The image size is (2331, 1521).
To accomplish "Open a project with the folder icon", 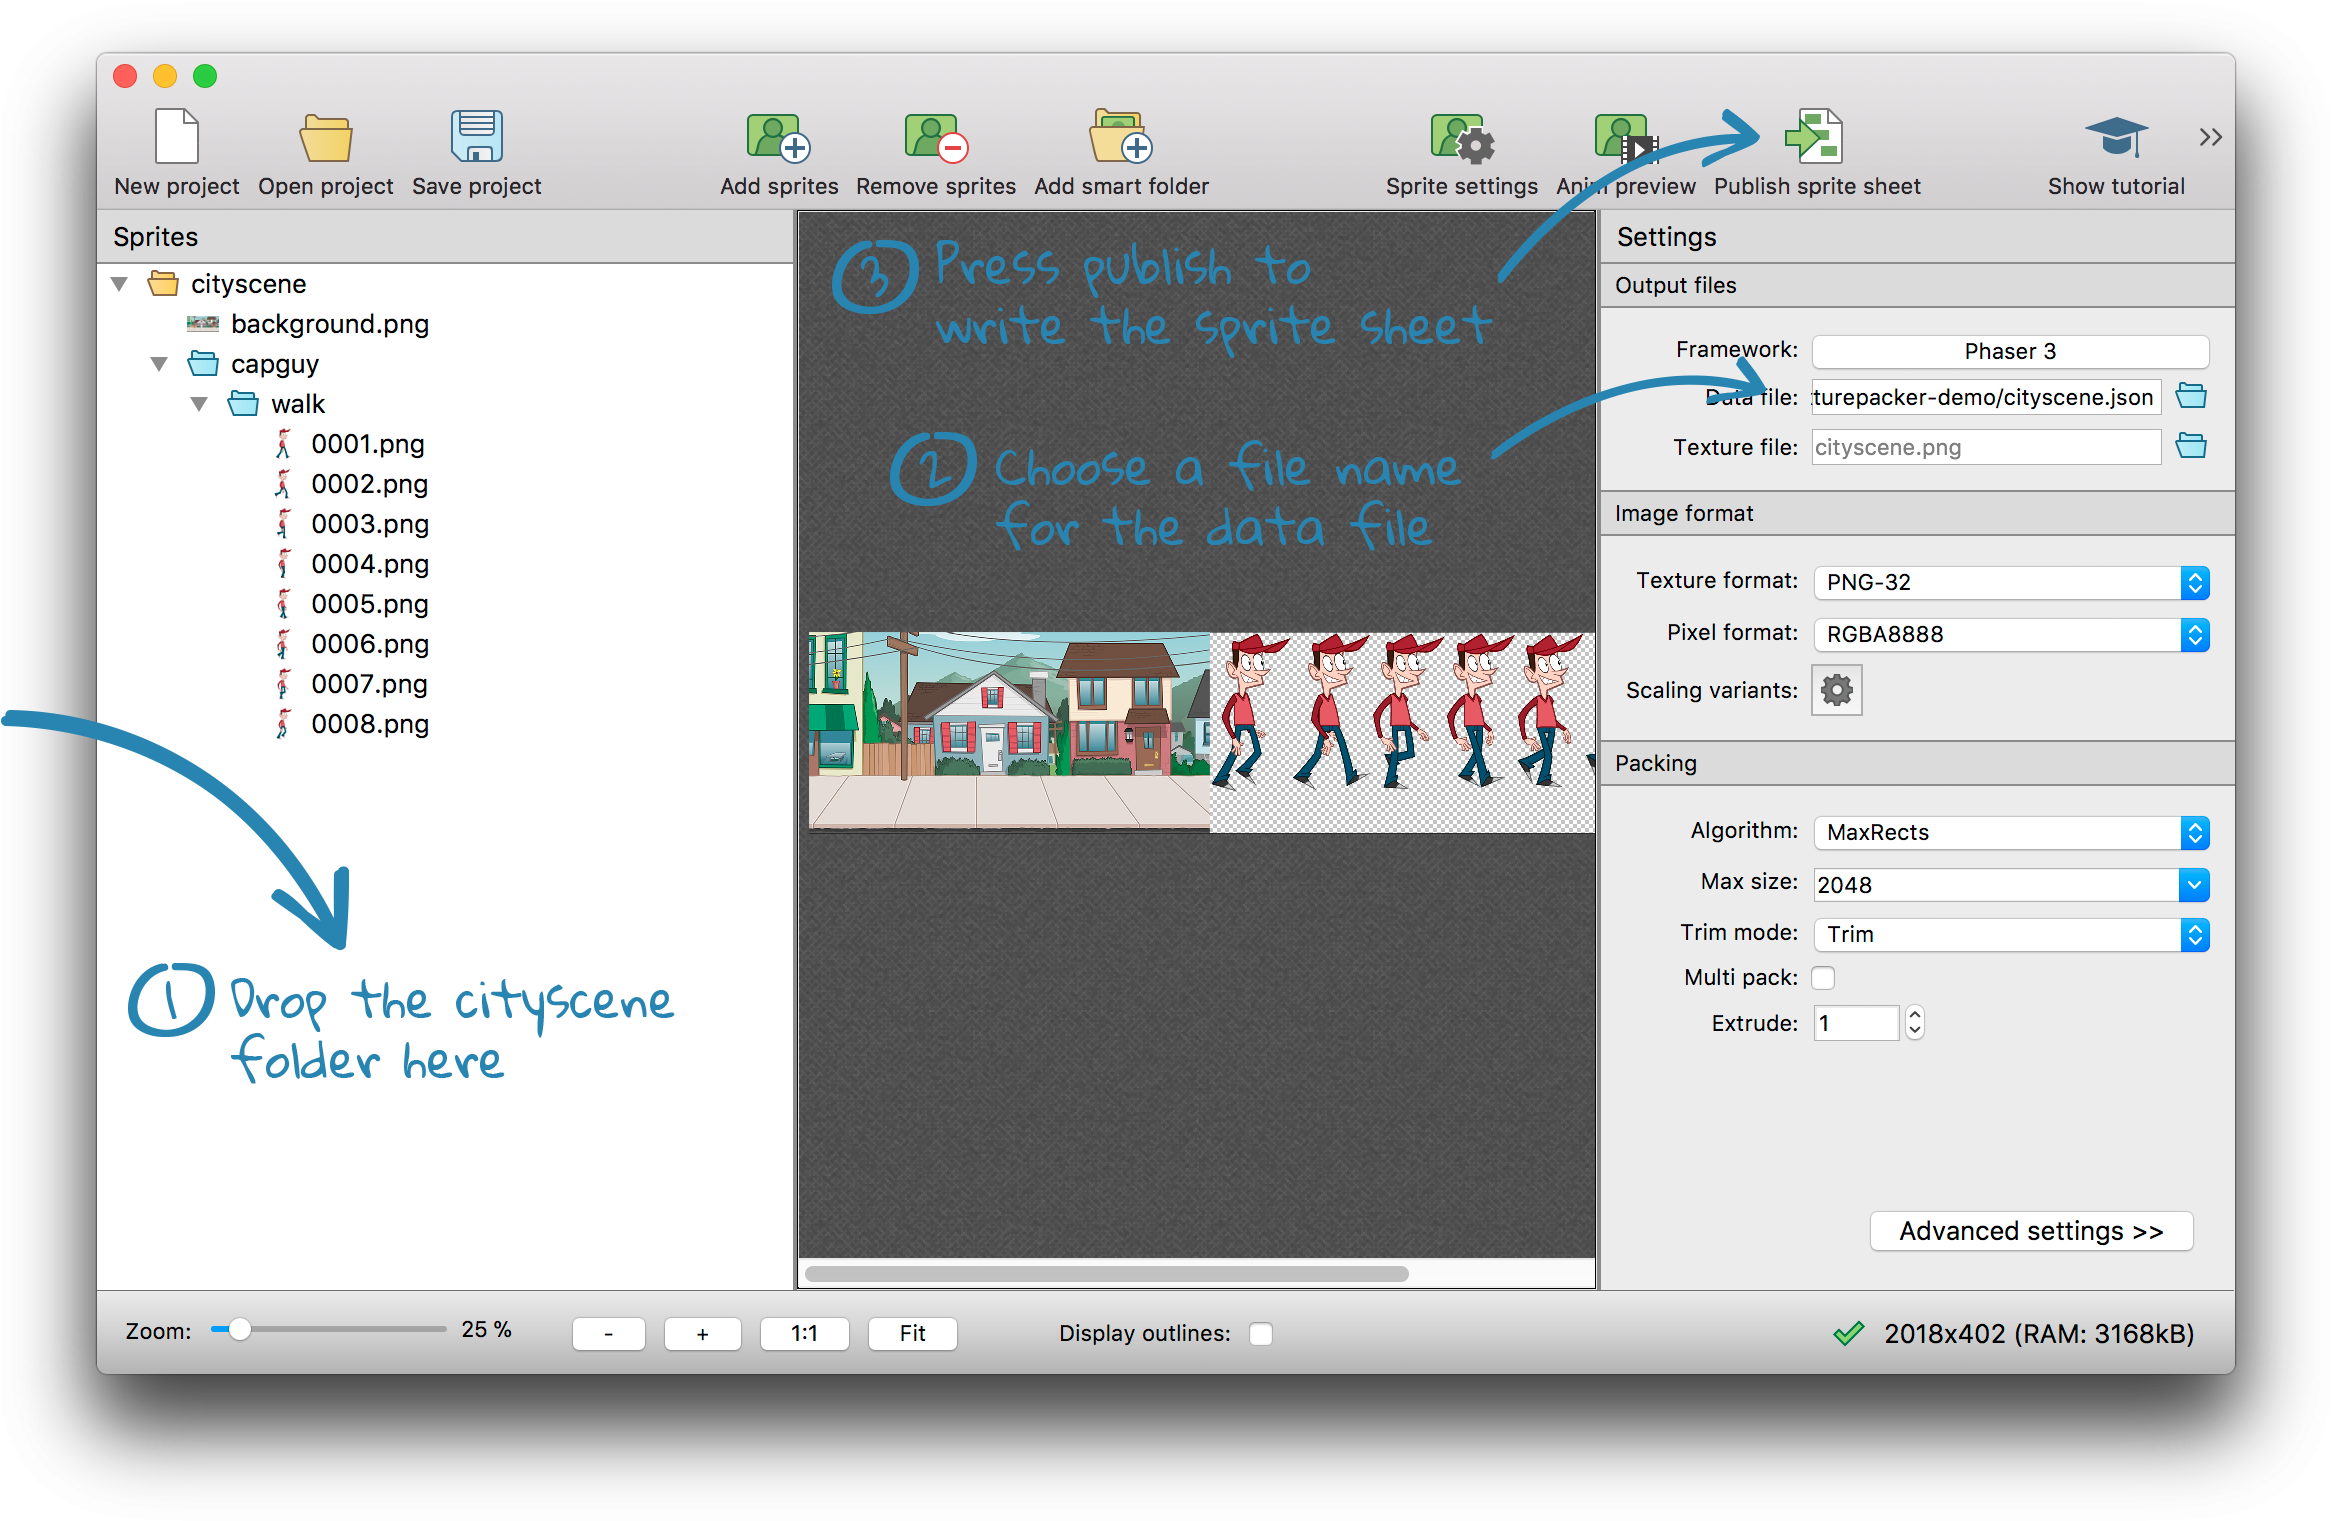I will (x=325, y=137).
